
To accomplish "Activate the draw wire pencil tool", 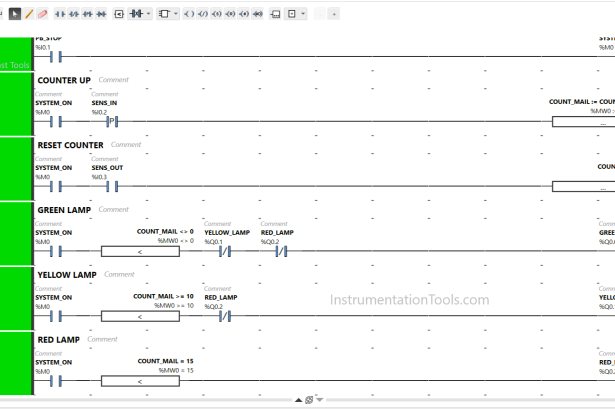I will 28,14.
